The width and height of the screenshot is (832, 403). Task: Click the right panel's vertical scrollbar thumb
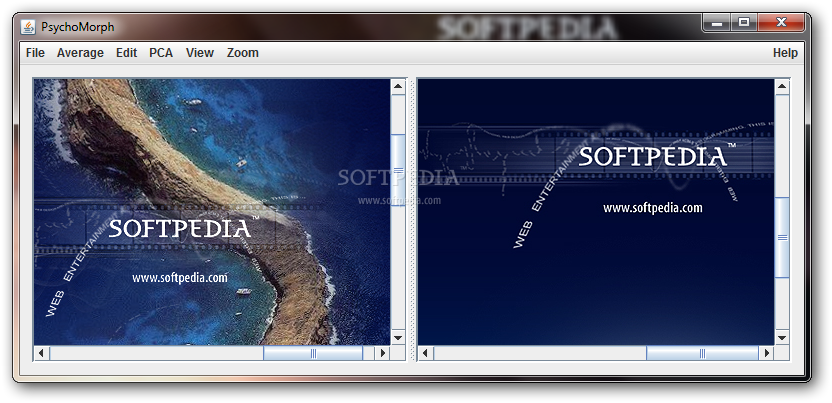[782, 237]
